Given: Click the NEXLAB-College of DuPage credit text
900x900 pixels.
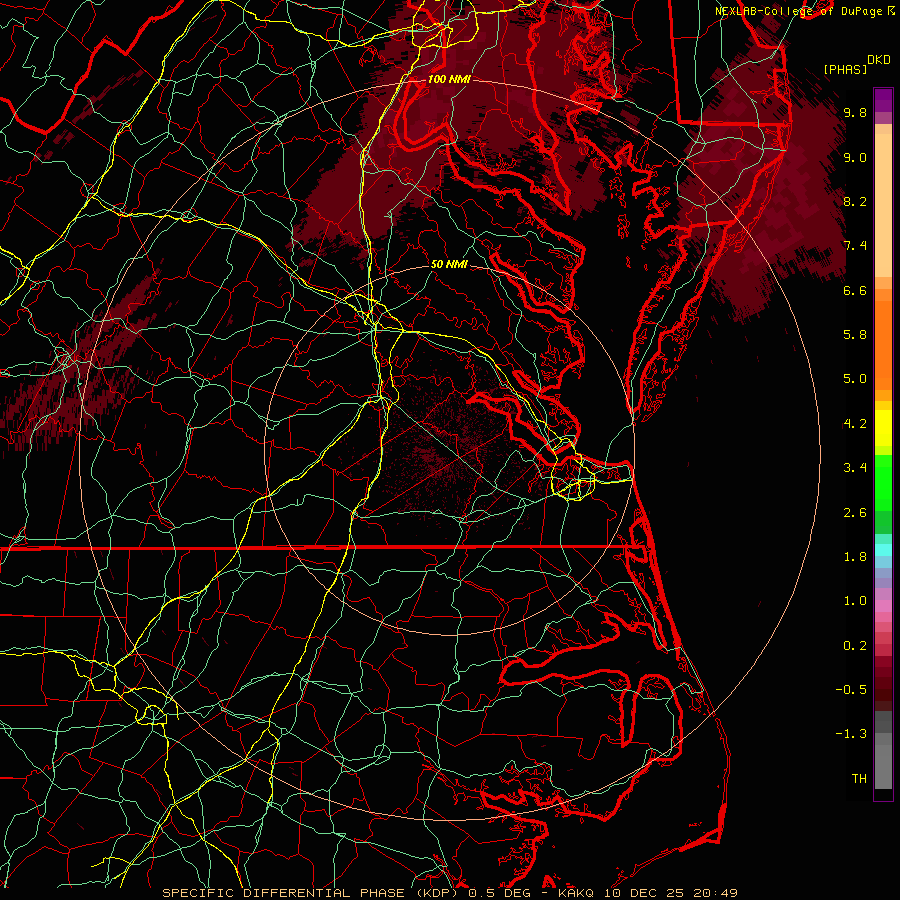Looking at the screenshot, I should [800, 11].
